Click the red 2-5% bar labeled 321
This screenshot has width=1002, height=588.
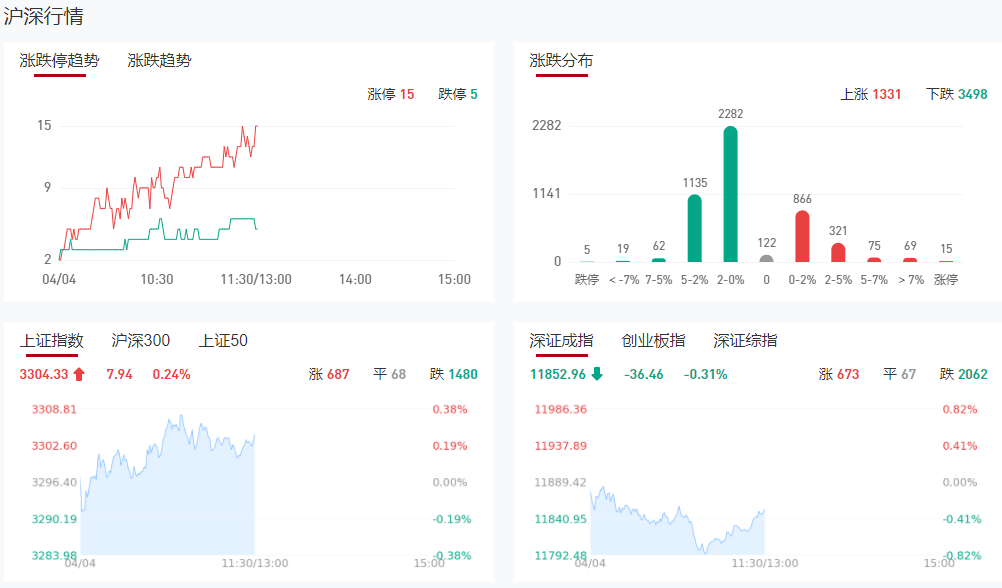(838, 252)
